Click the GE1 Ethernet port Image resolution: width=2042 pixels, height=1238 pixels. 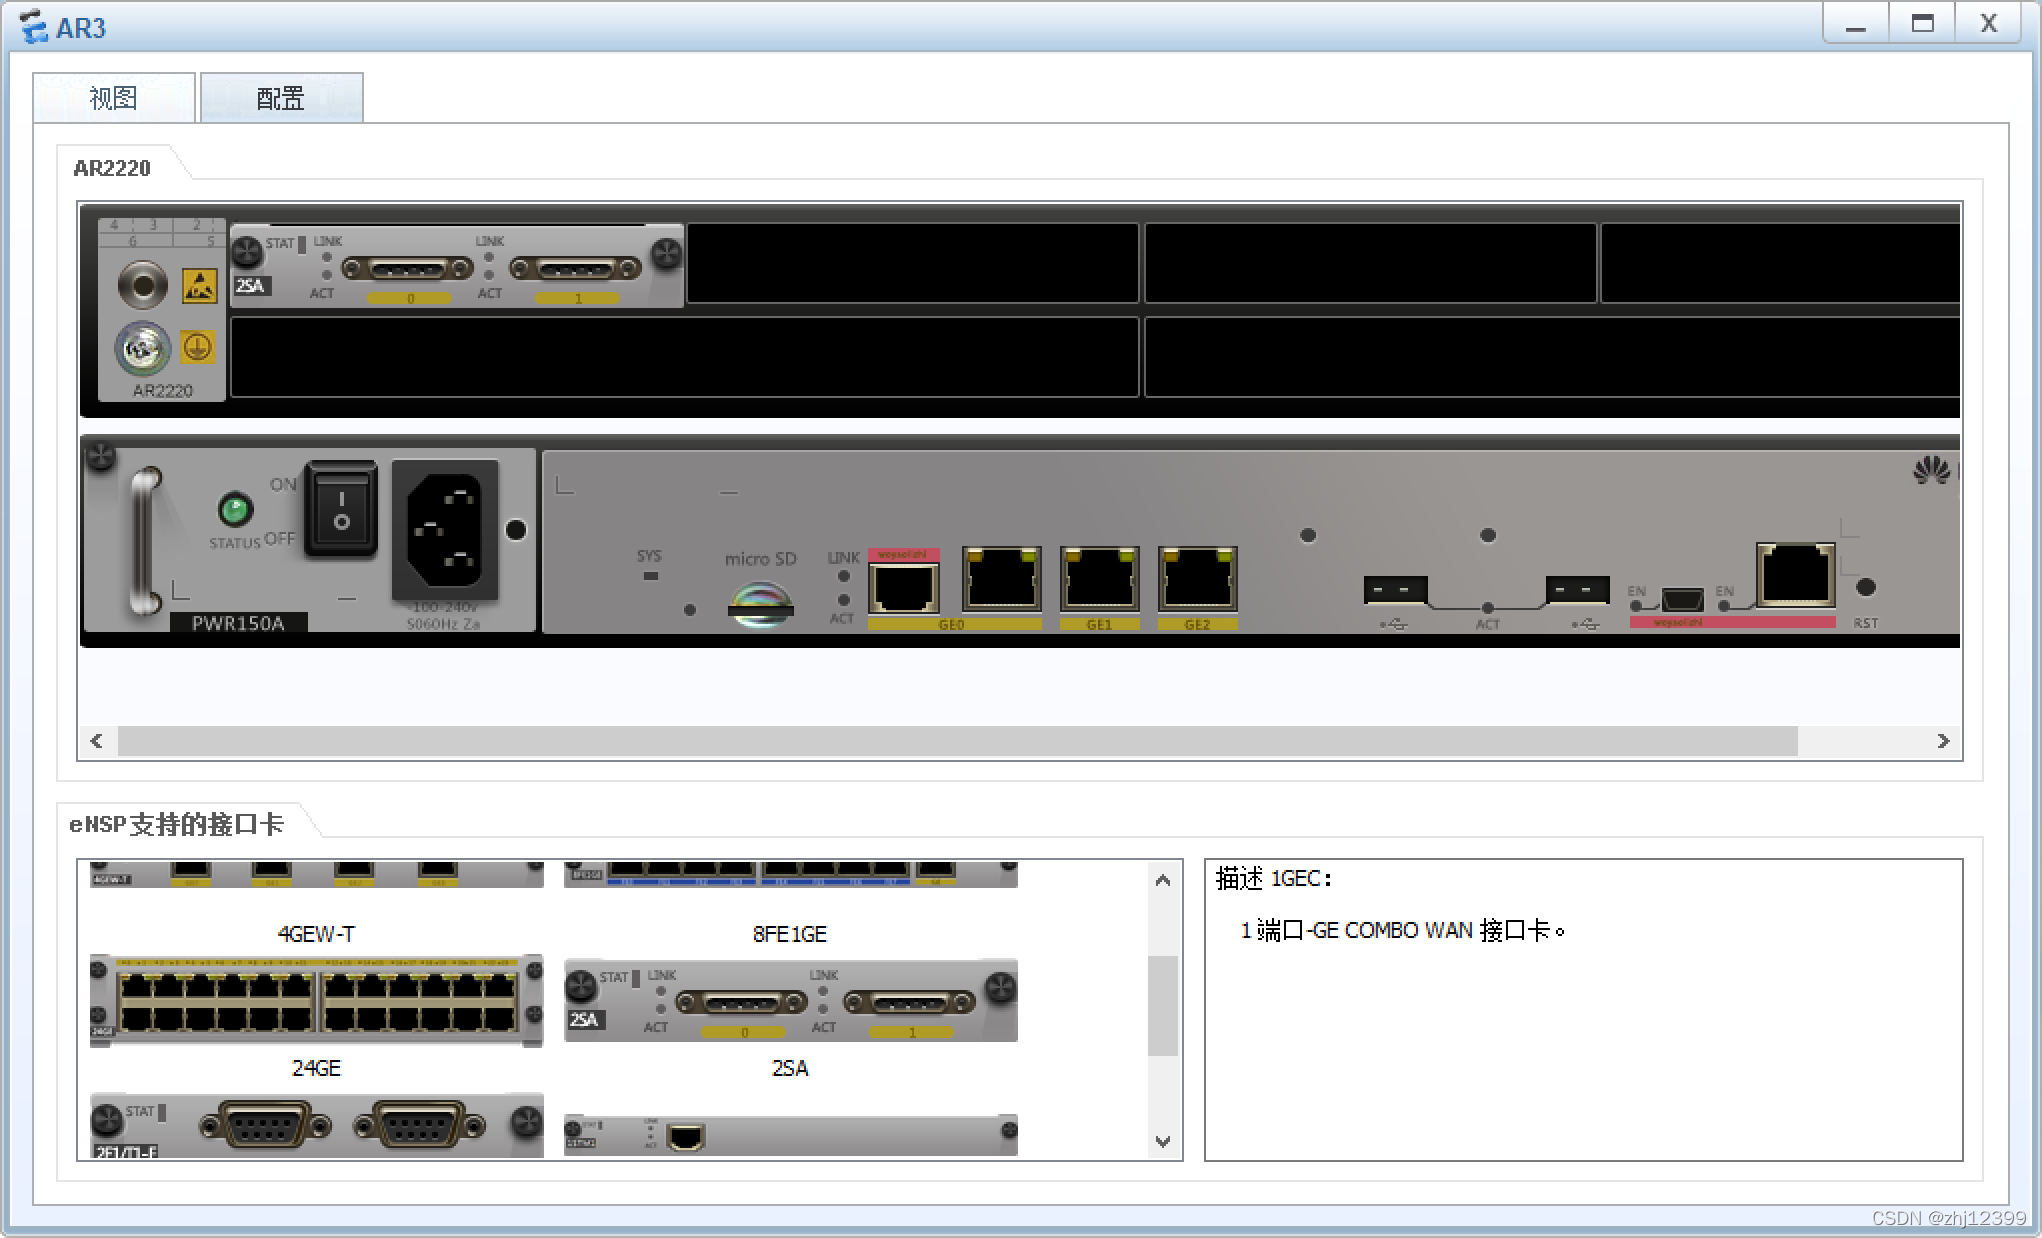(1099, 579)
